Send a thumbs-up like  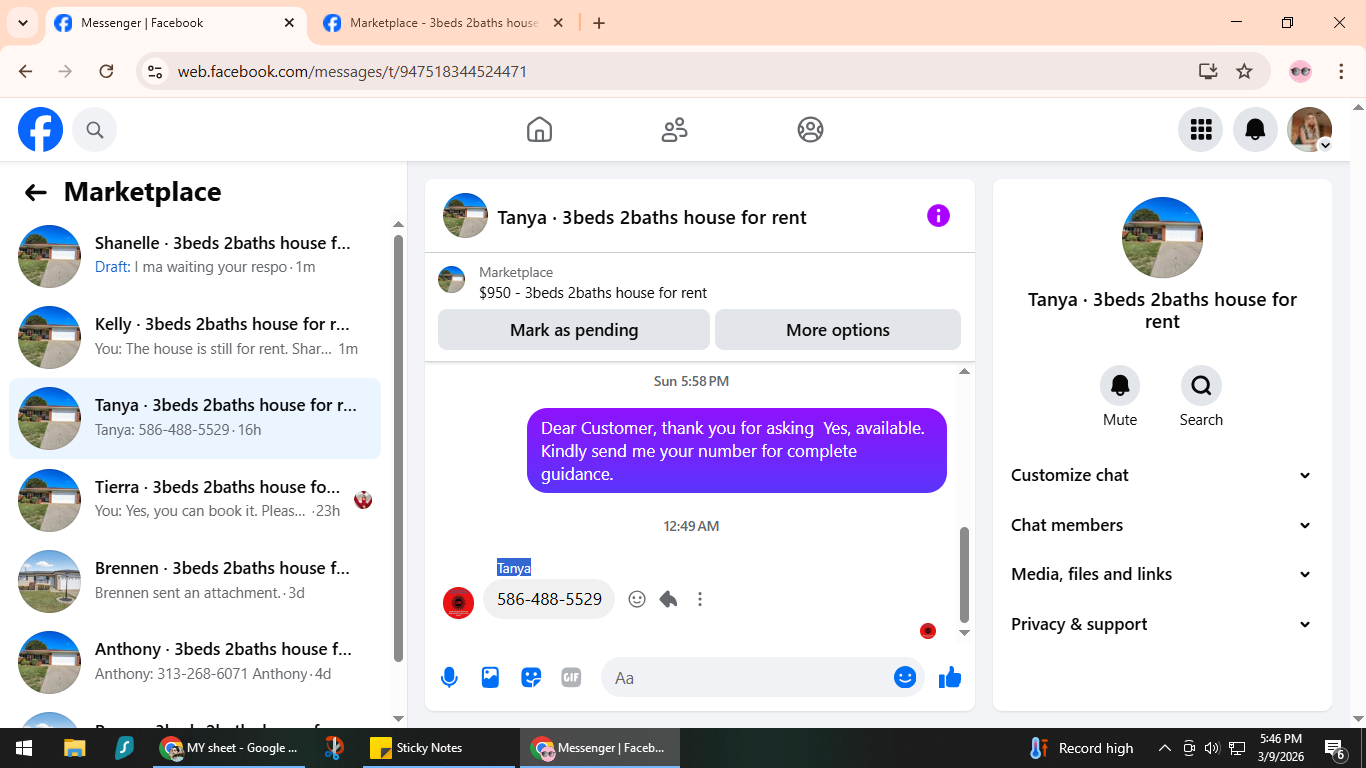click(x=950, y=678)
